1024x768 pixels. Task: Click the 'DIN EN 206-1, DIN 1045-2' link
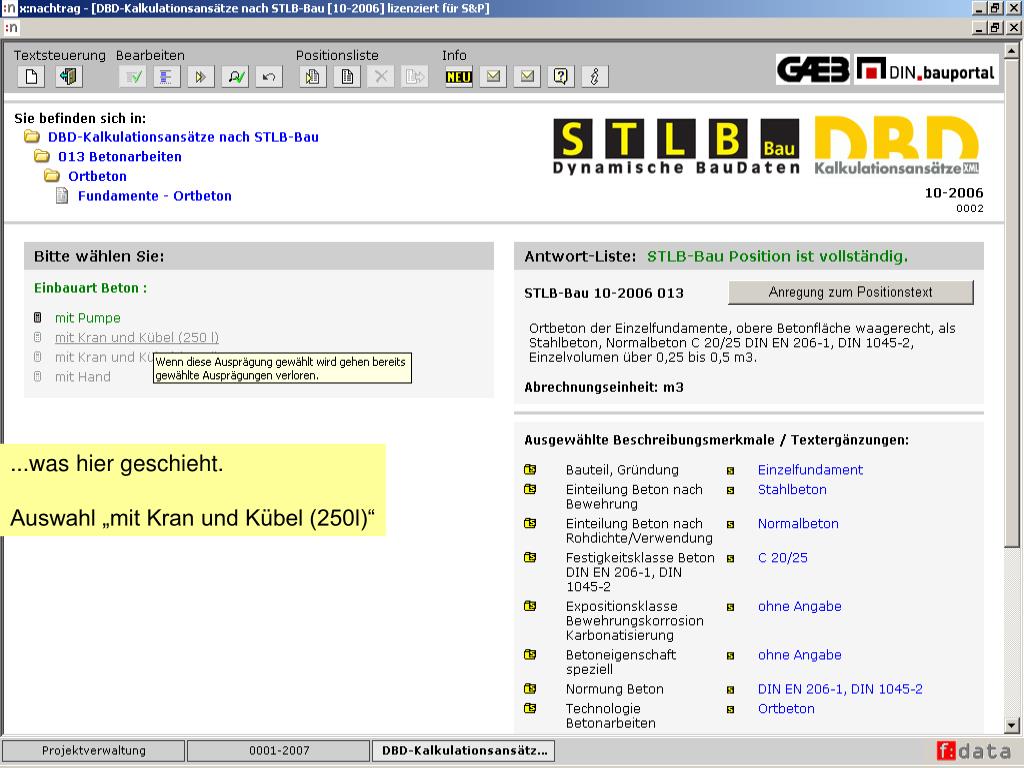840,689
